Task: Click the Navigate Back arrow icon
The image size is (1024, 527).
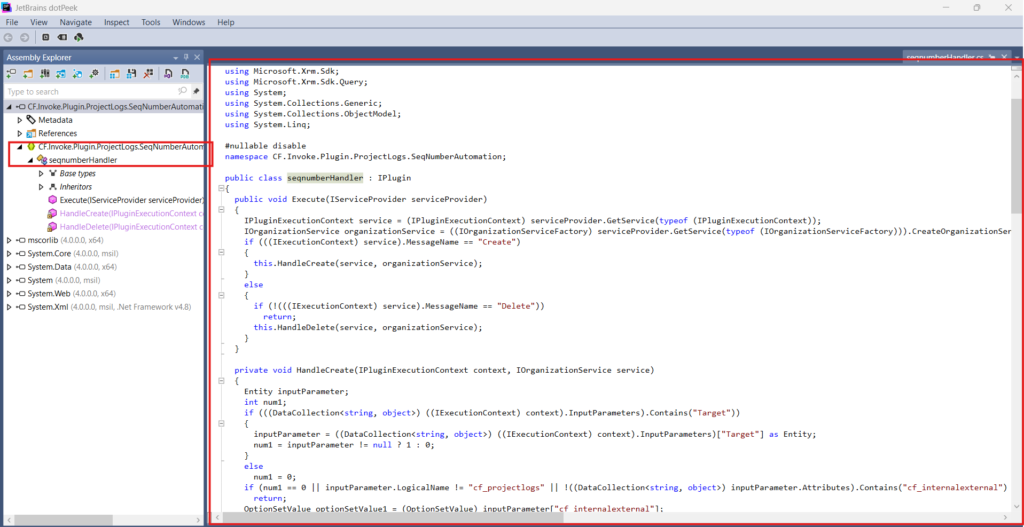Action: (9, 38)
